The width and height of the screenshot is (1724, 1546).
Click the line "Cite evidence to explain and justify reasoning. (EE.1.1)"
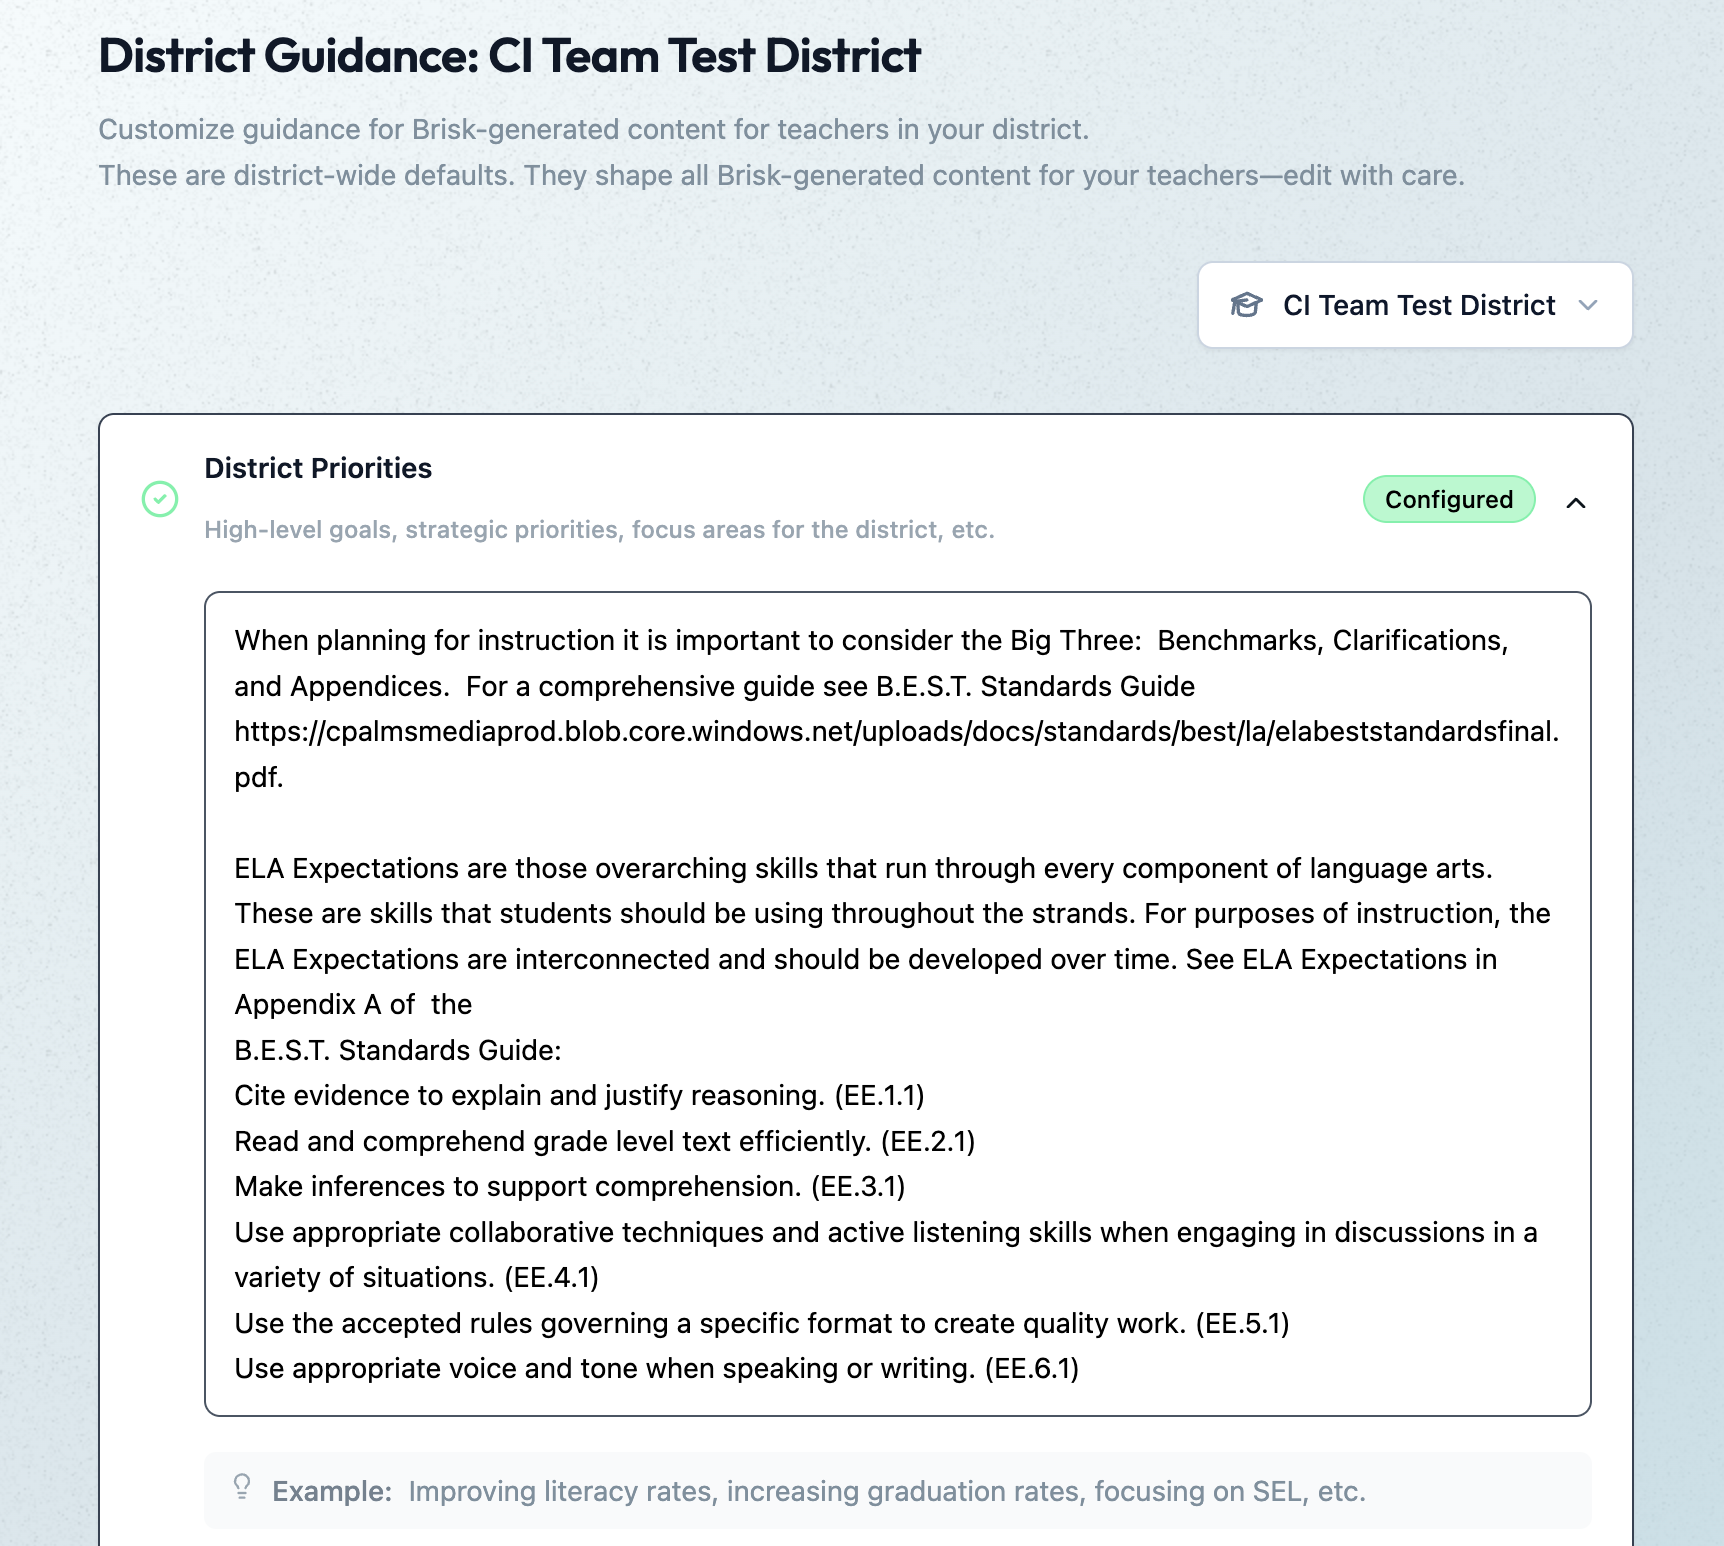click(579, 1096)
